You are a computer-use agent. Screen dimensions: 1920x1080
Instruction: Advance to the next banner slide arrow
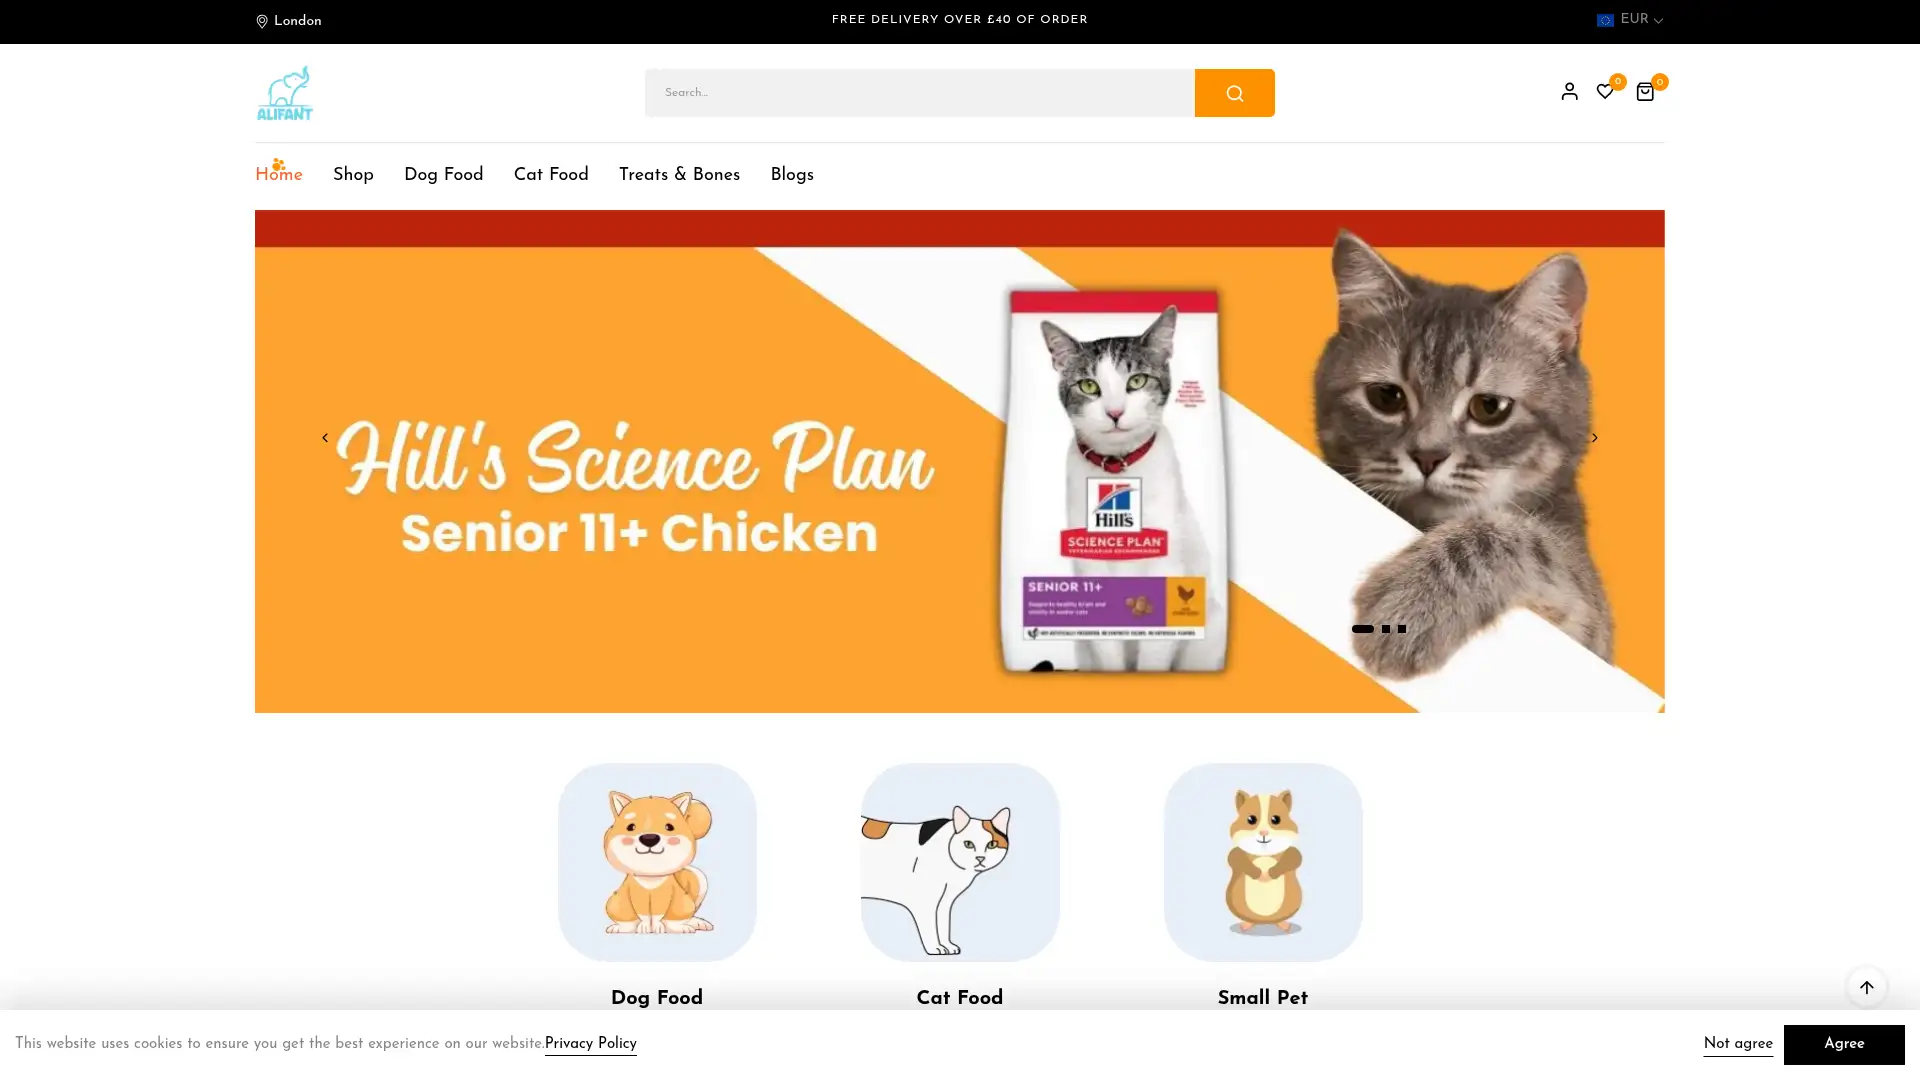[x=1595, y=438]
